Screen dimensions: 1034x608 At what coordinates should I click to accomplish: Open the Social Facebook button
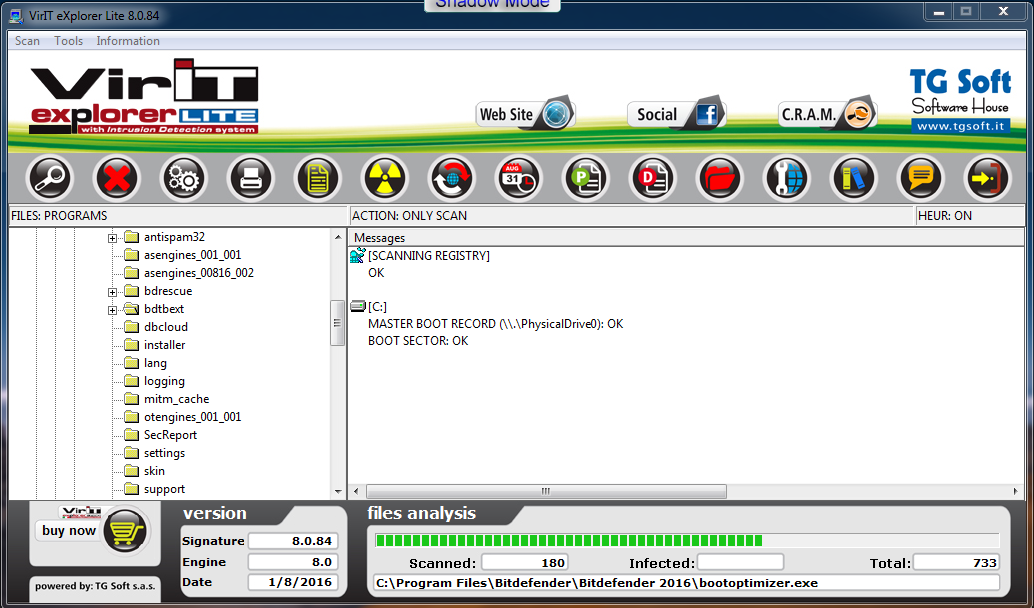coord(677,114)
